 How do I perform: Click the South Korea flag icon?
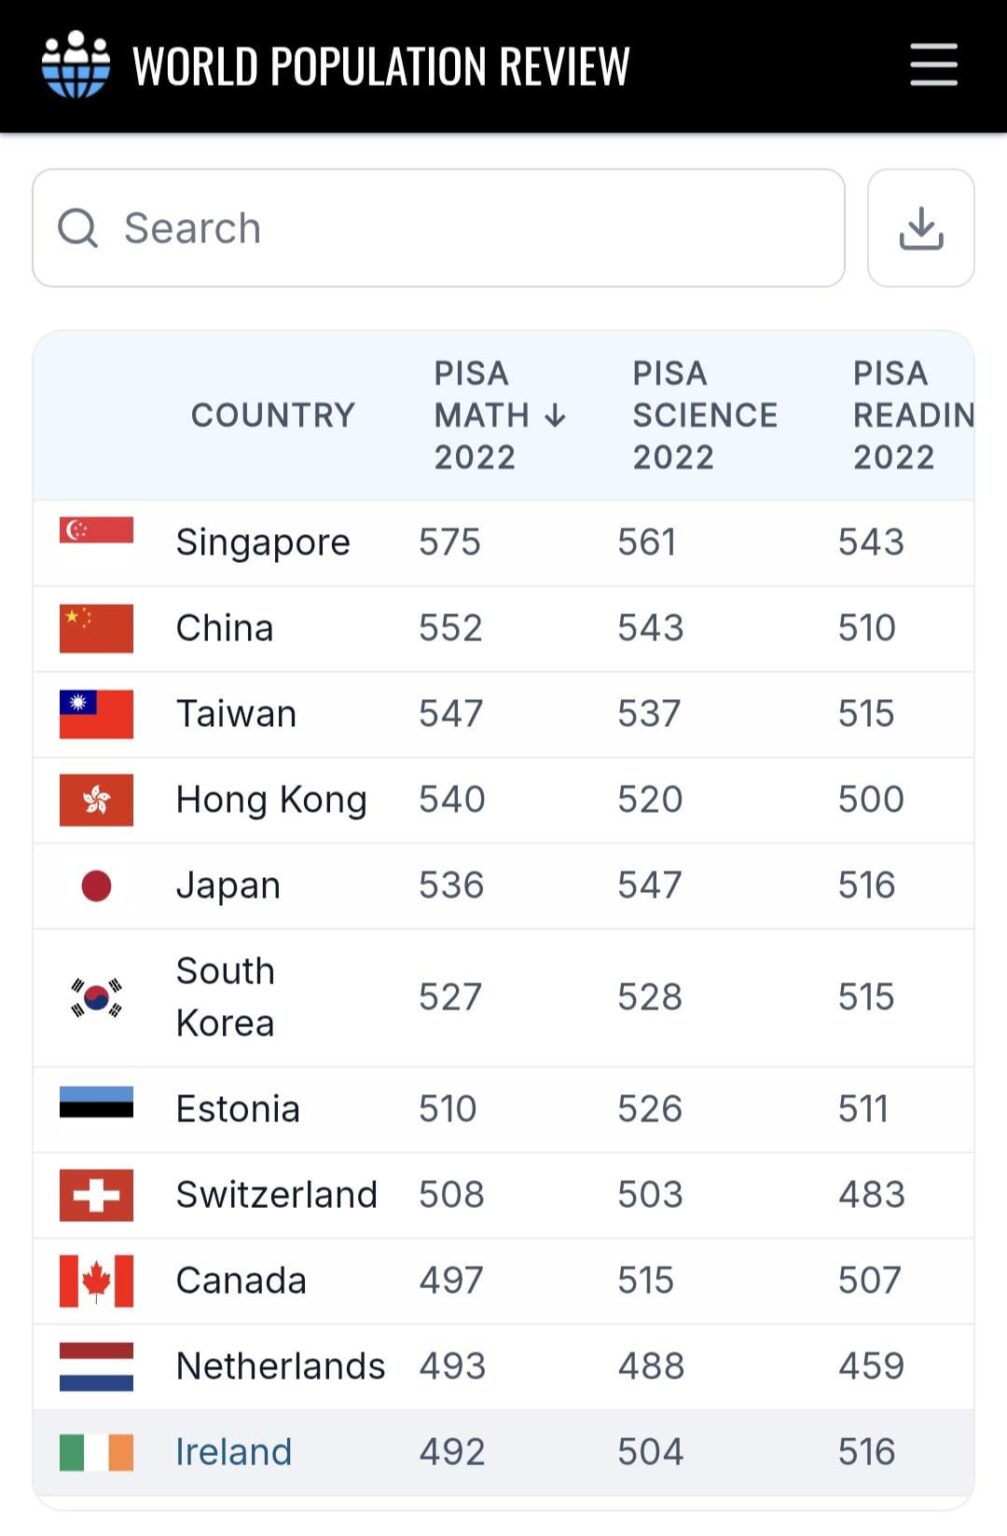click(96, 997)
